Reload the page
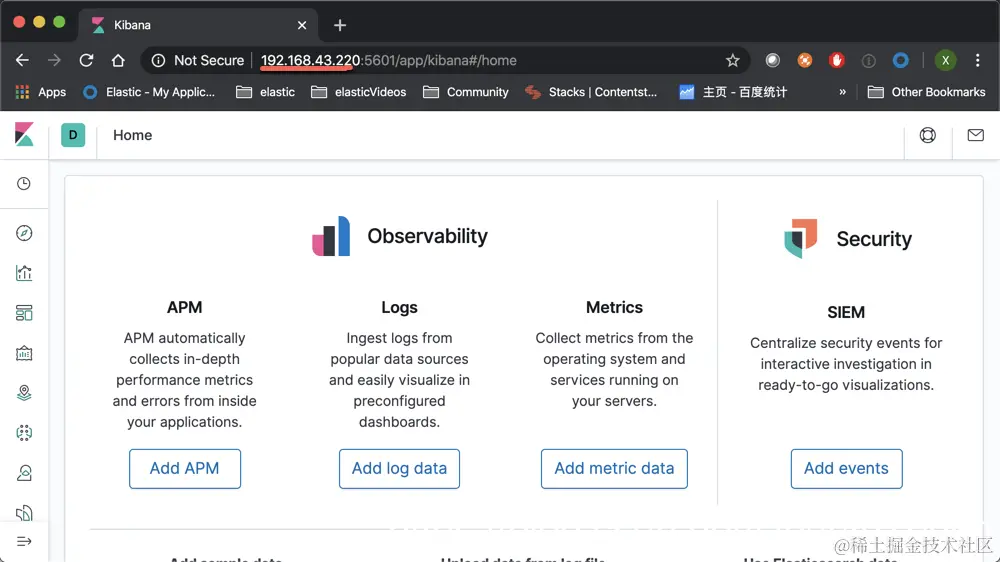Viewport: 1000px width, 562px height. pyautogui.click(x=86, y=61)
